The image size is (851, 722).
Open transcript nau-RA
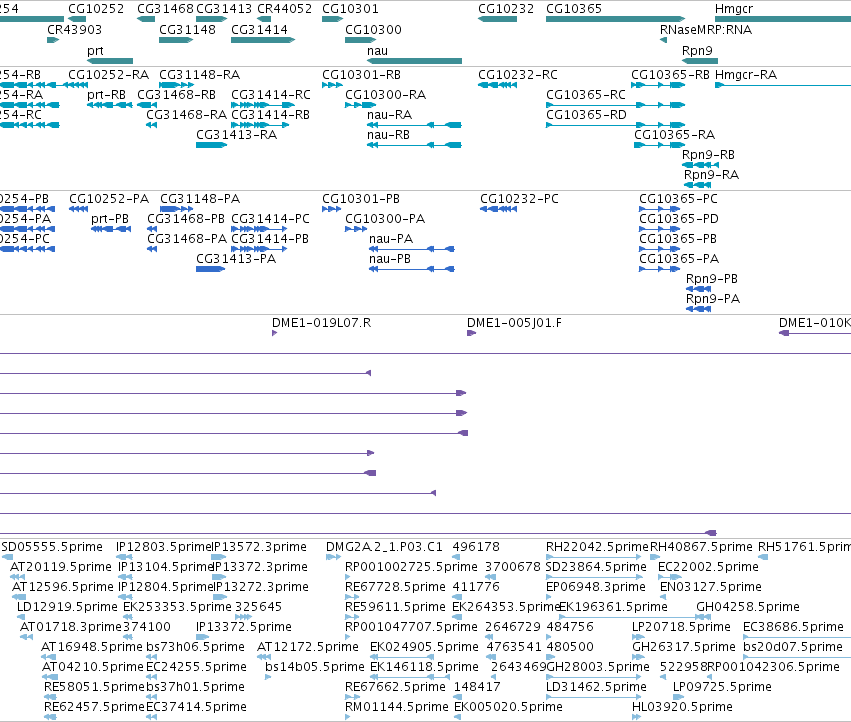pyautogui.click(x=389, y=115)
